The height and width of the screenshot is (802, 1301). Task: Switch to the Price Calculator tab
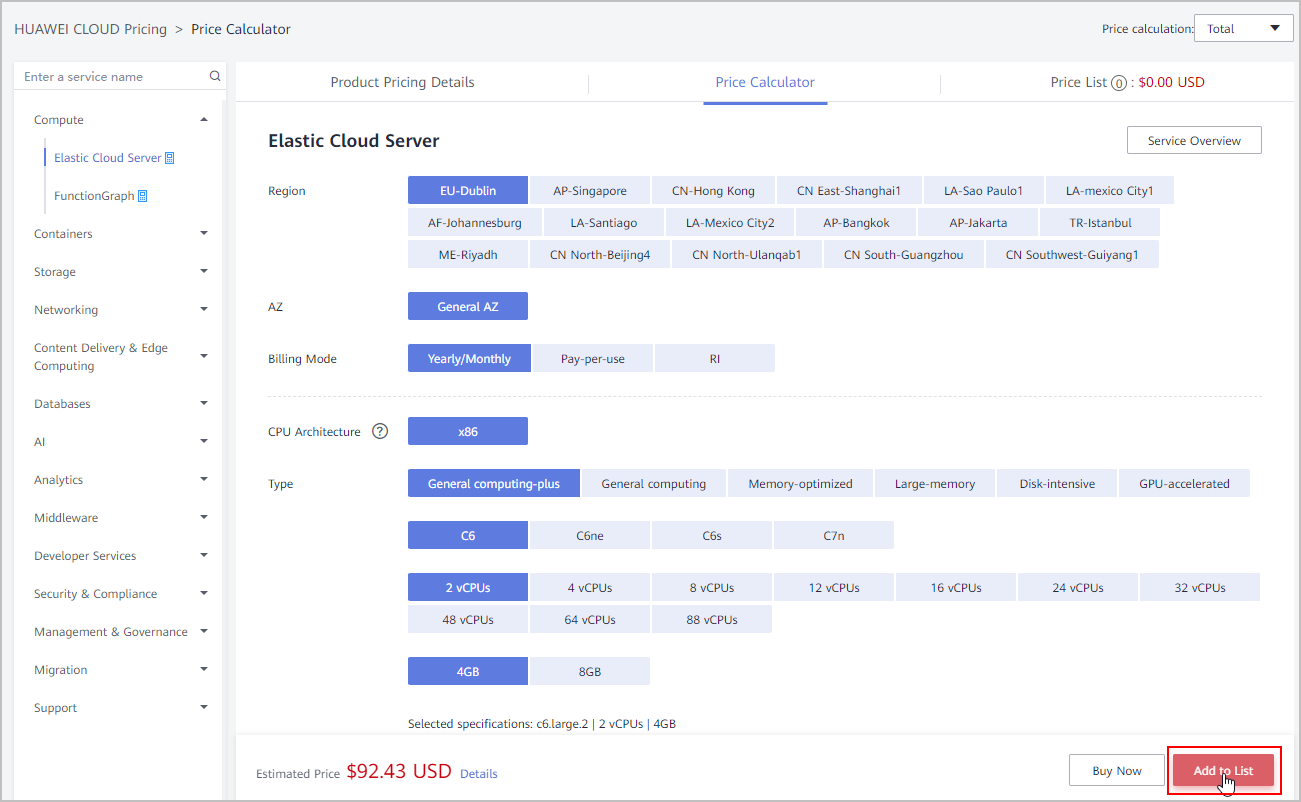point(765,83)
